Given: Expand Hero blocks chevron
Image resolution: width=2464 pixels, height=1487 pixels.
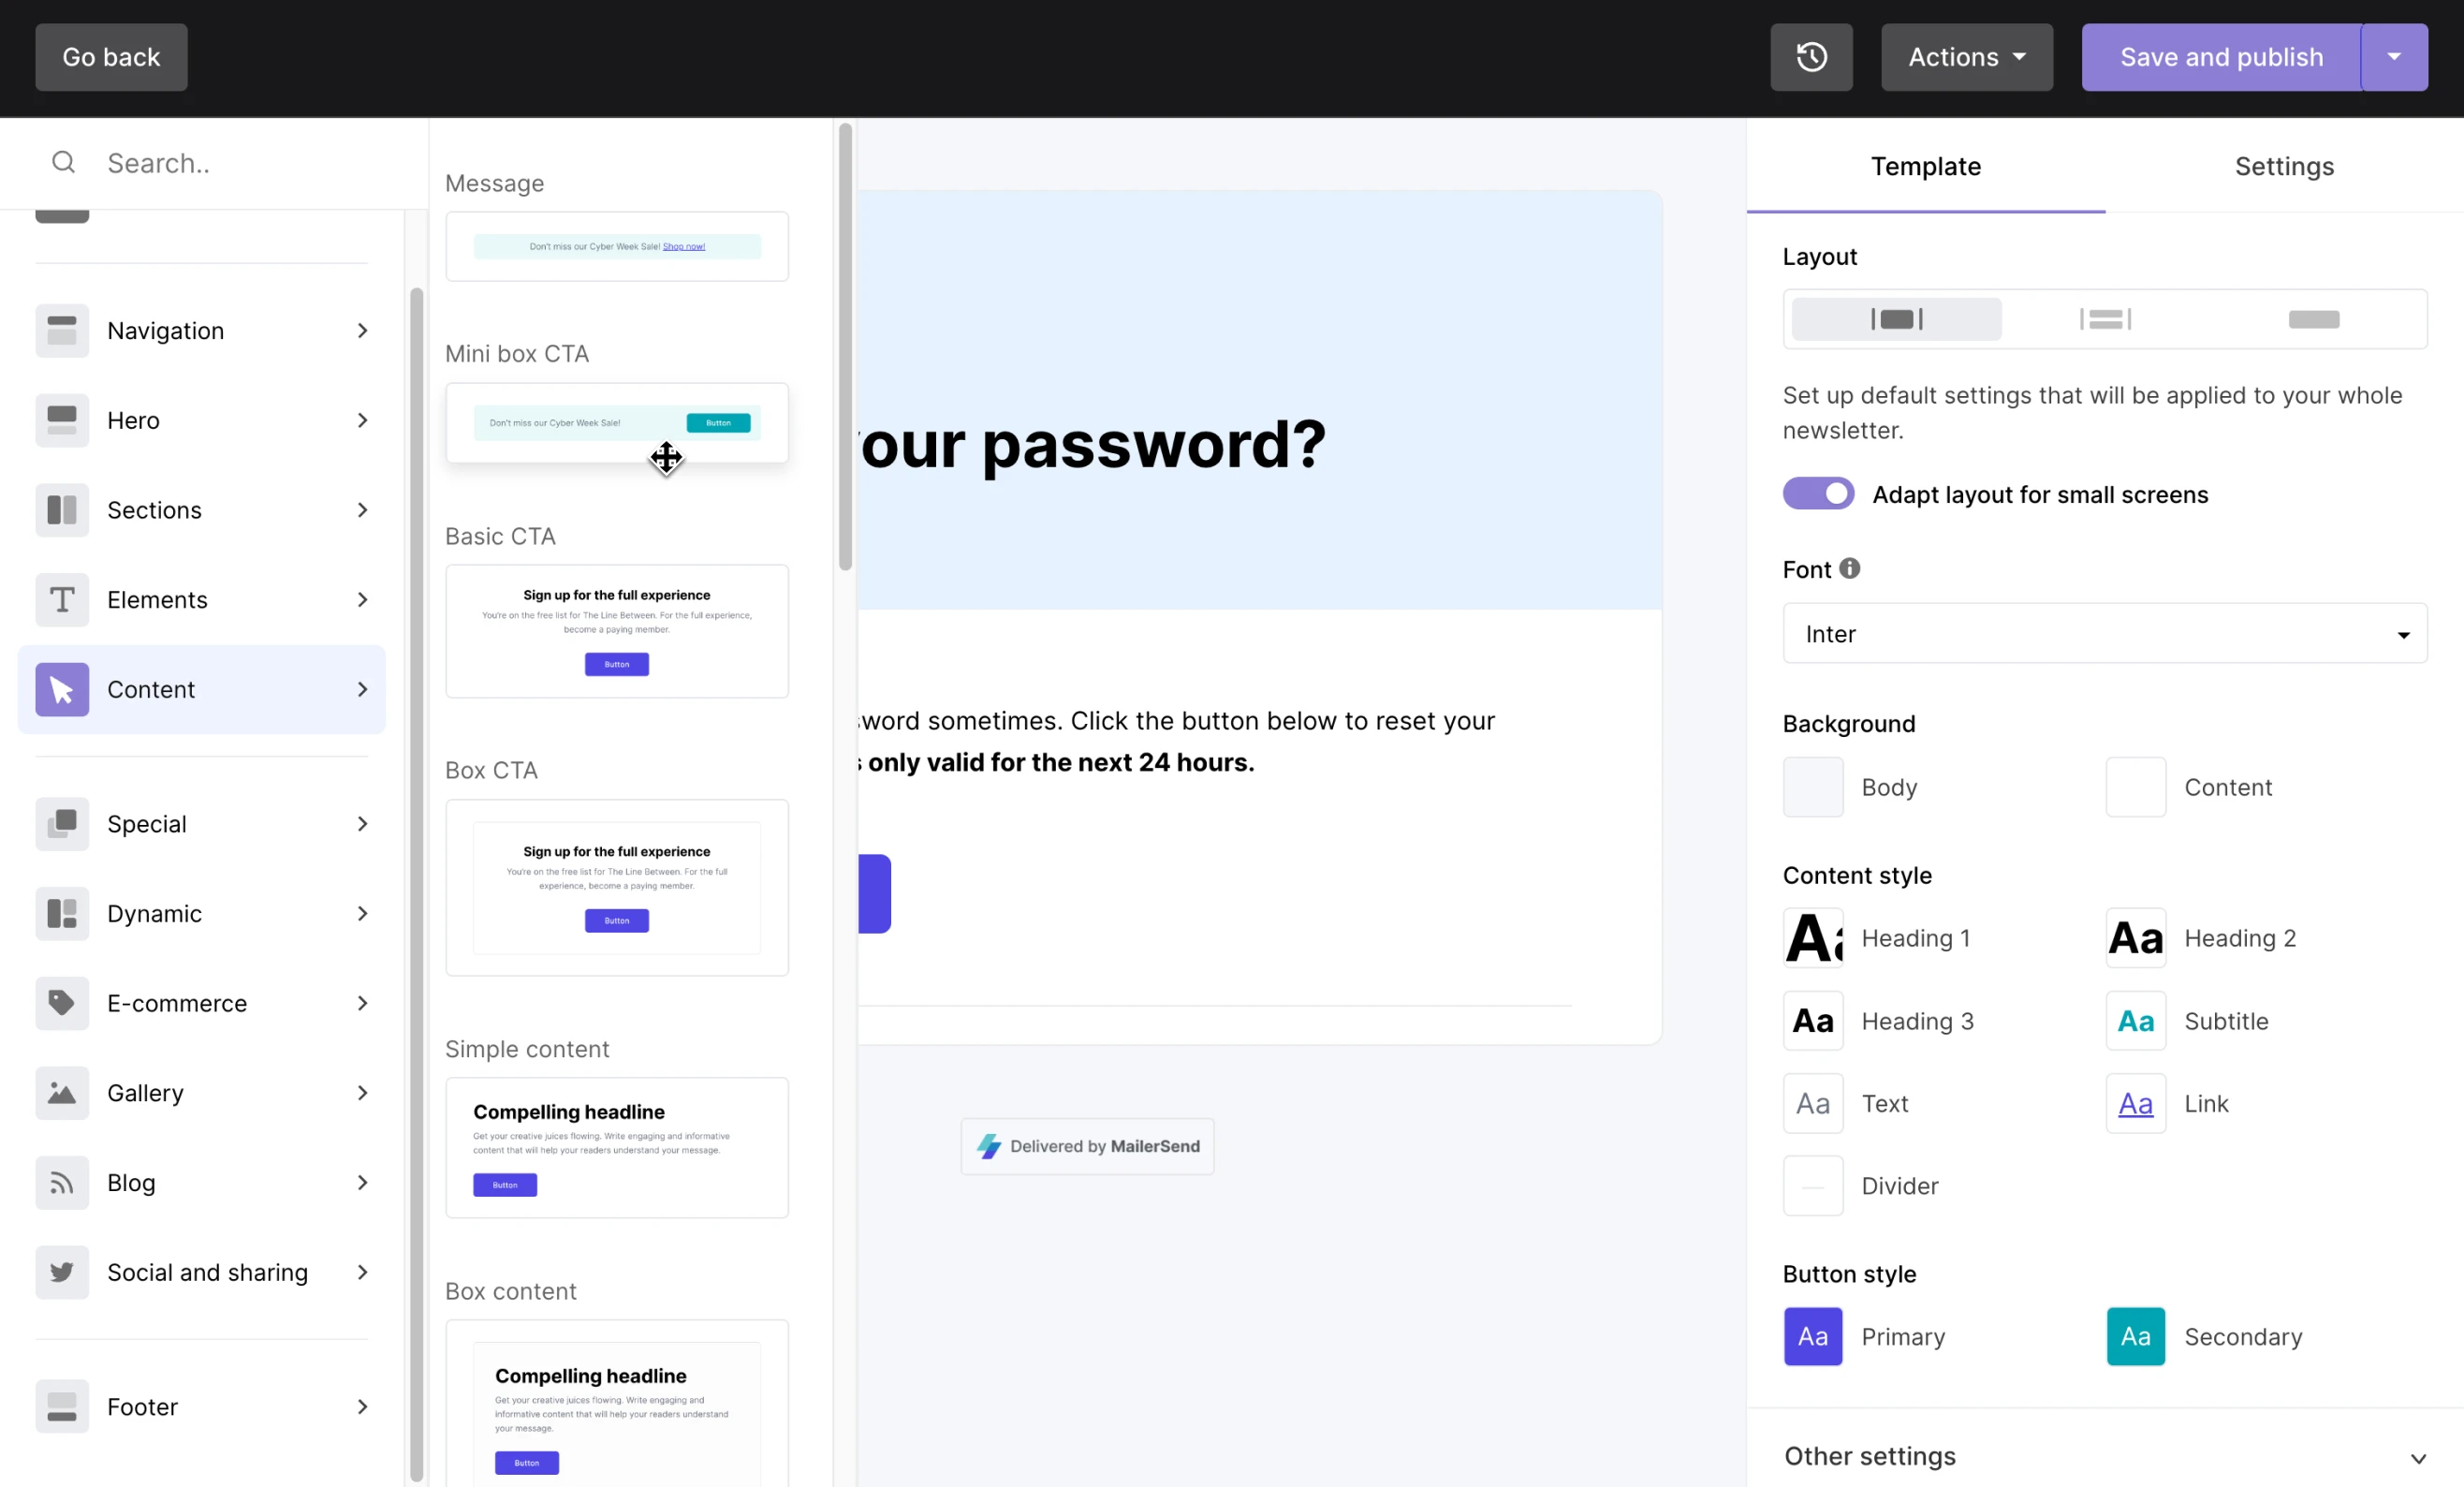Looking at the screenshot, I should pos(362,420).
